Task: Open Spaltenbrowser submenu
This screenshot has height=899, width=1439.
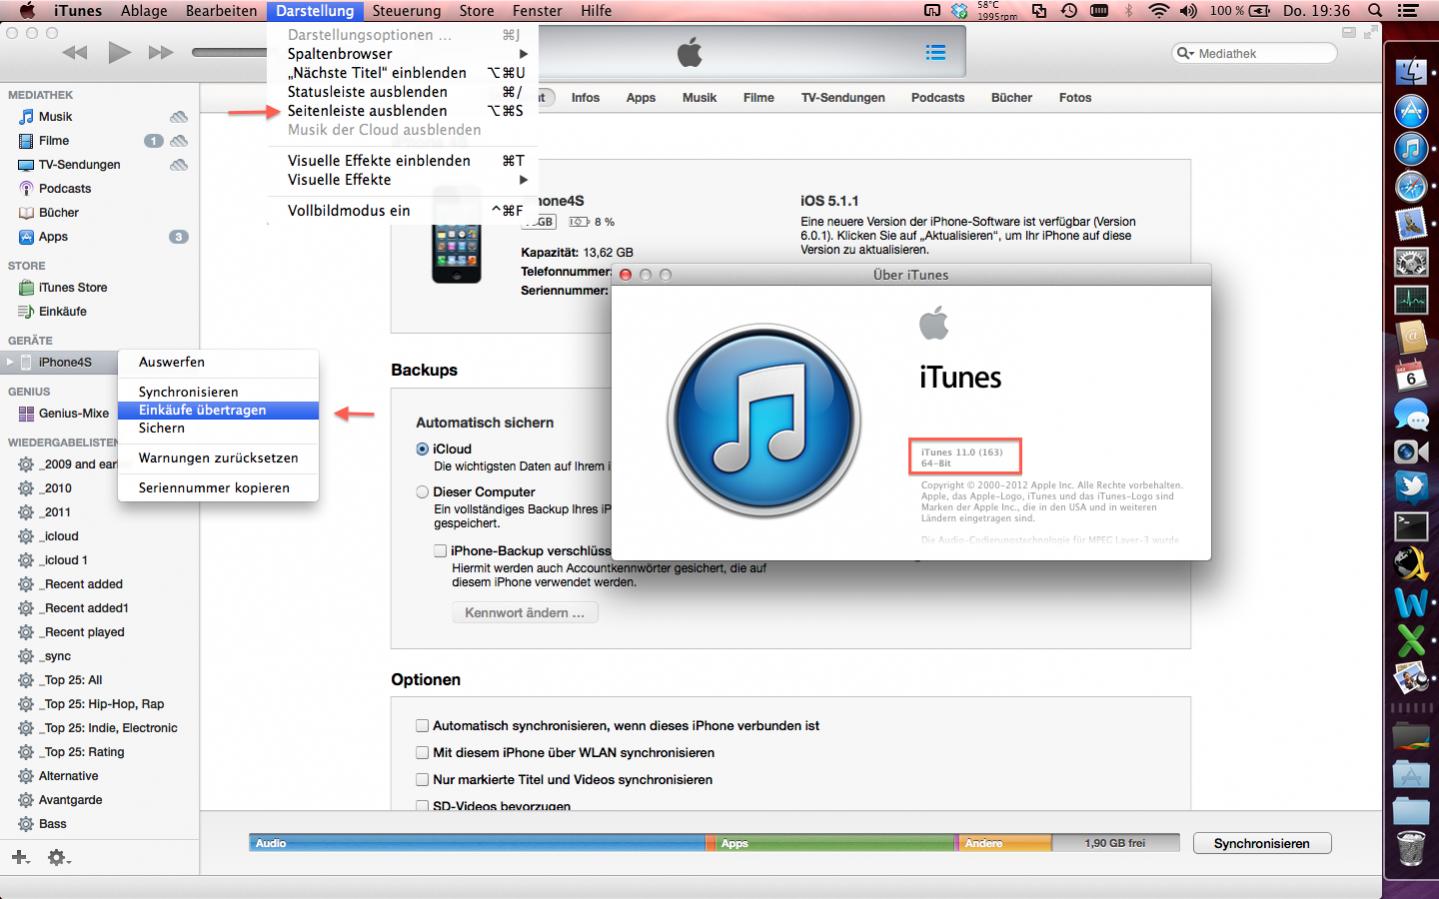Action: pos(403,54)
